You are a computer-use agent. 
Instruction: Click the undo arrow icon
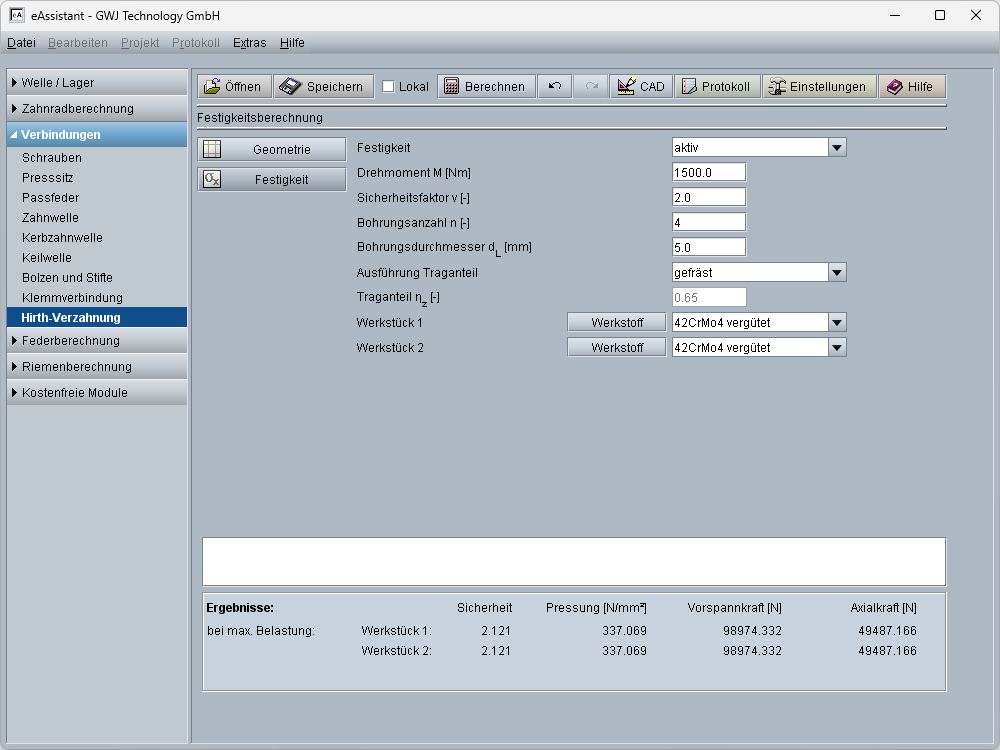coord(555,87)
